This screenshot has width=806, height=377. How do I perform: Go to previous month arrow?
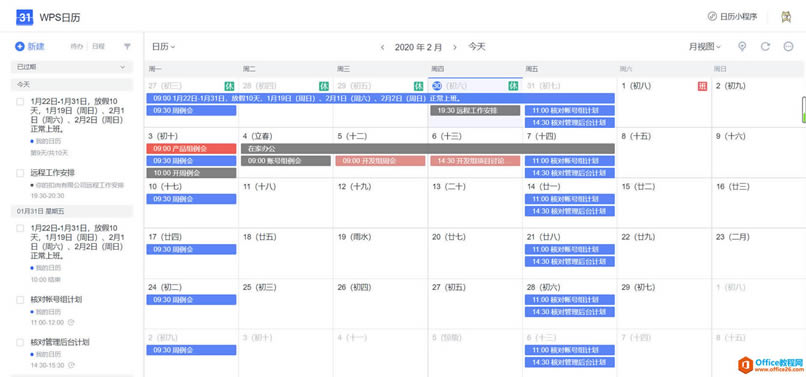click(382, 47)
